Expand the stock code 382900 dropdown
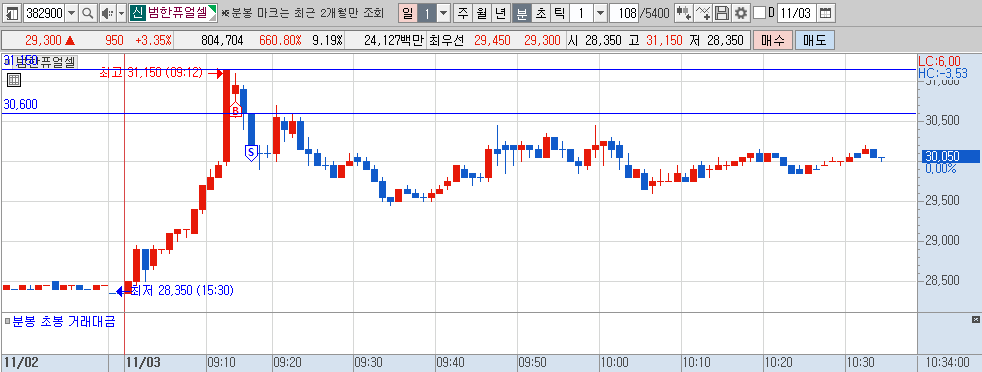This screenshot has height=372, width=982. 71,13
